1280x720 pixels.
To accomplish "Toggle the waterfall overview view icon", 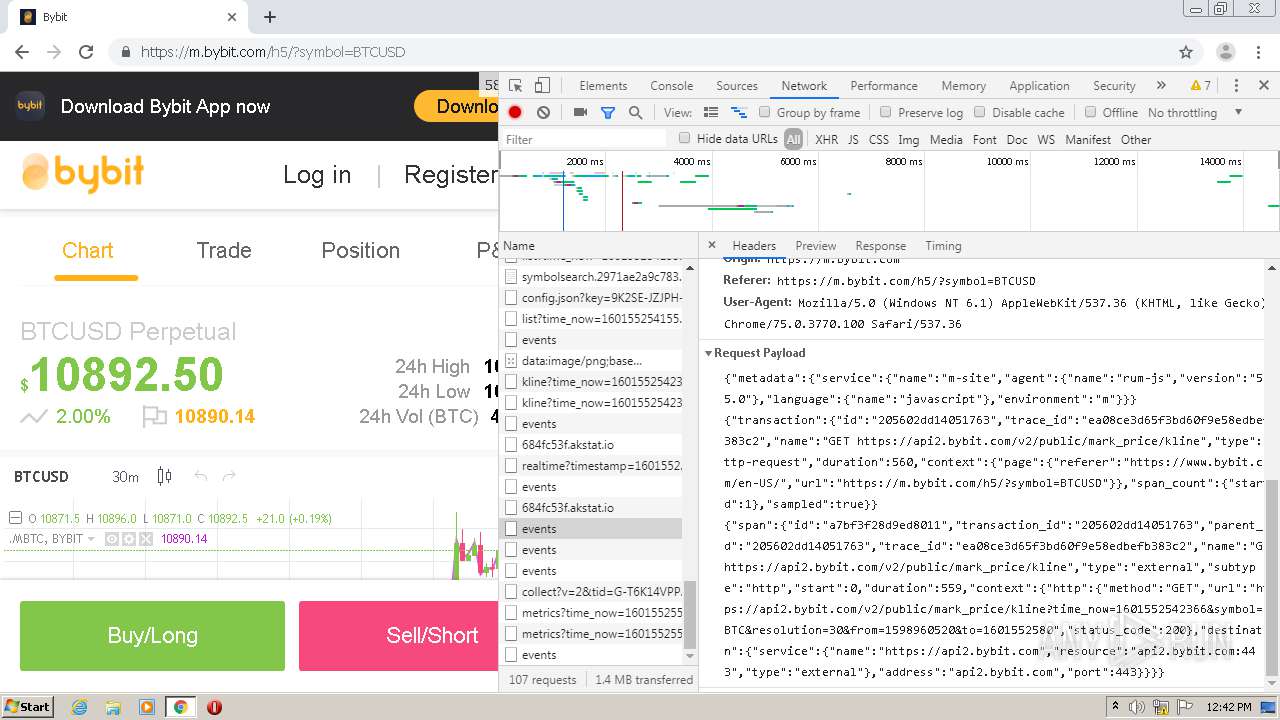I will 739,113.
